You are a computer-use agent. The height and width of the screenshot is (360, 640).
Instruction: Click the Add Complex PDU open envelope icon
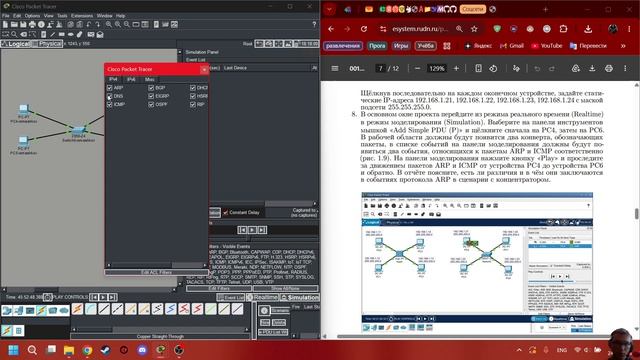coord(100,35)
